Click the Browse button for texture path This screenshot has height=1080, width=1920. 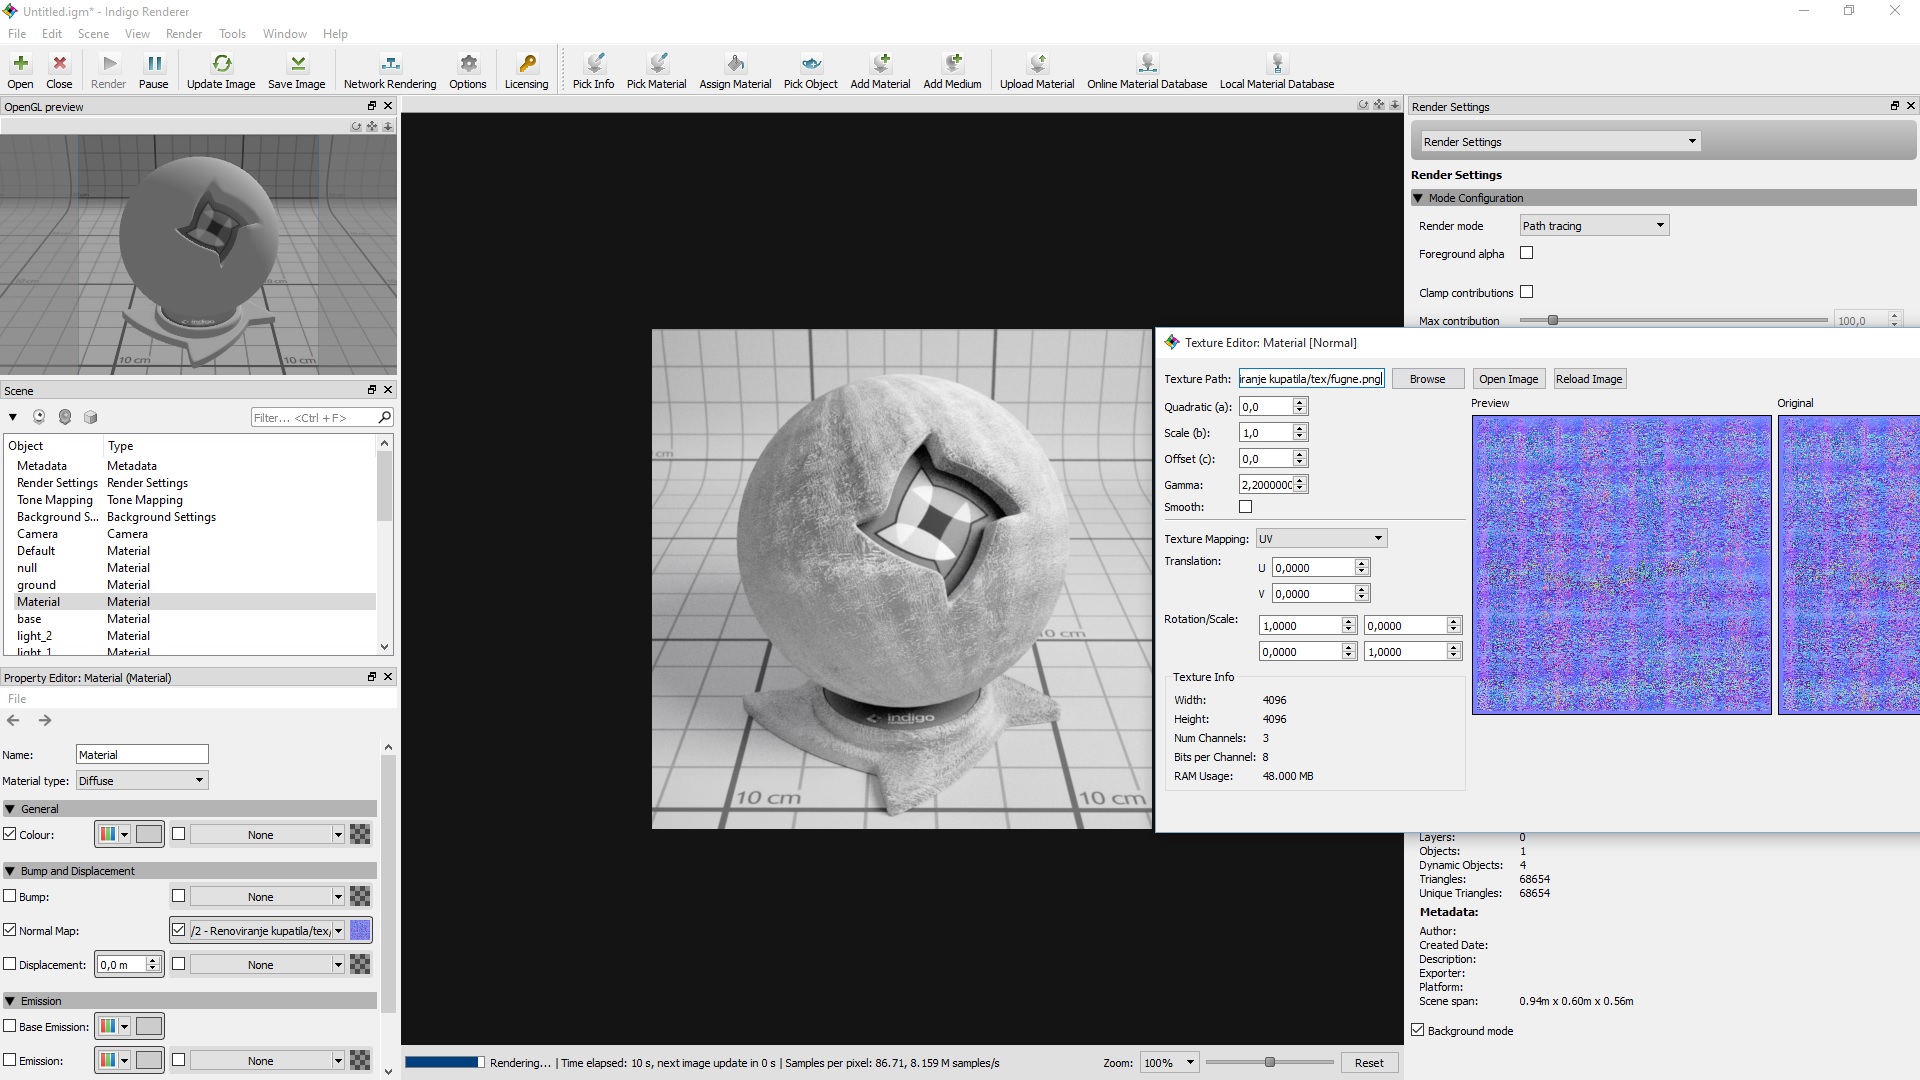[1427, 379]
